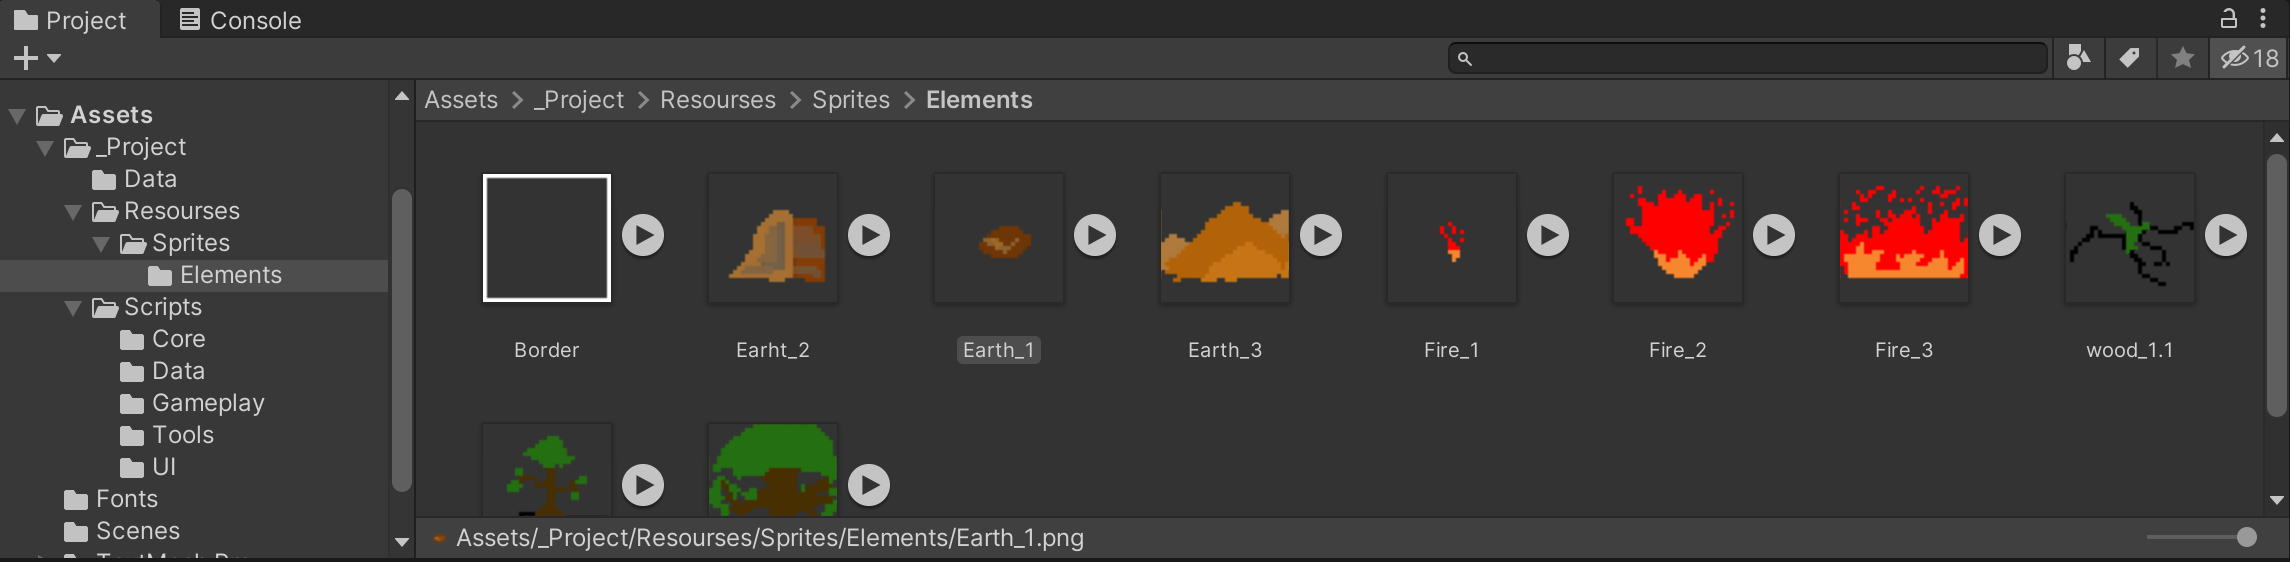Viewport: 2290px width, 562px height.
Task: Expand Earht_2 sub-assets arrow button
Action: click(869, 235)
